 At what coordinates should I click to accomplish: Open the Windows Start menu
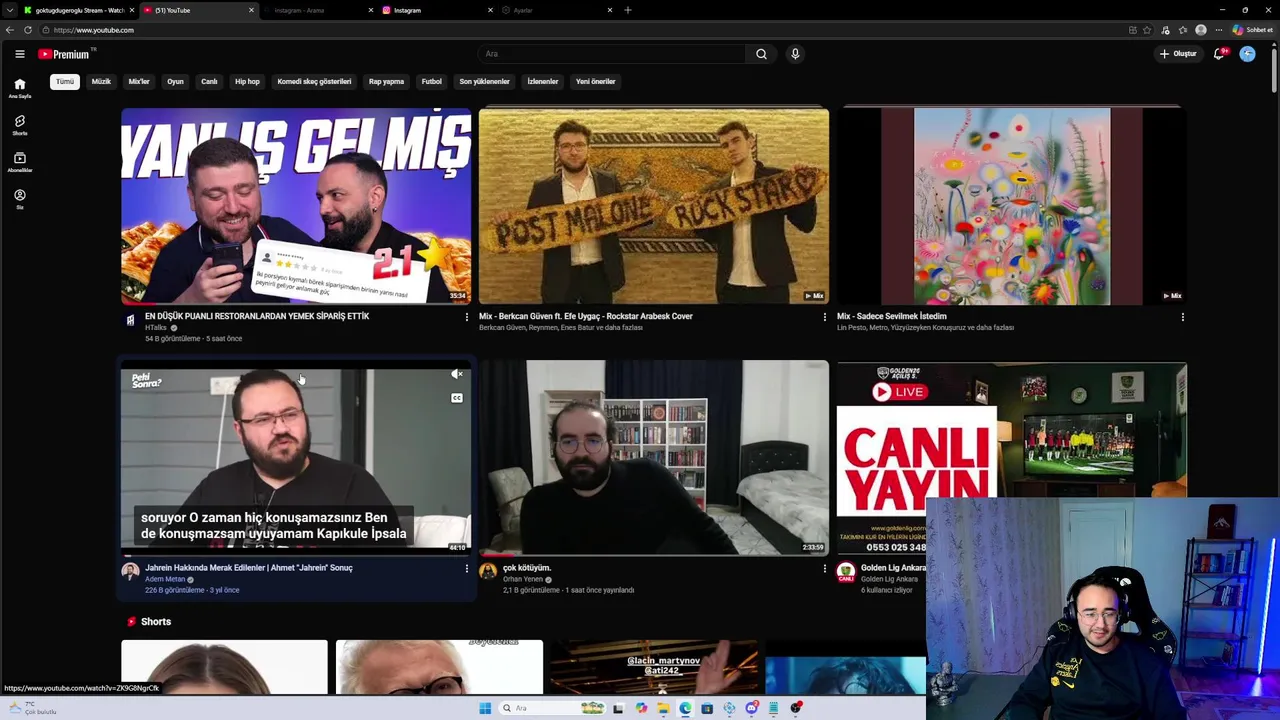coord(485,708)
